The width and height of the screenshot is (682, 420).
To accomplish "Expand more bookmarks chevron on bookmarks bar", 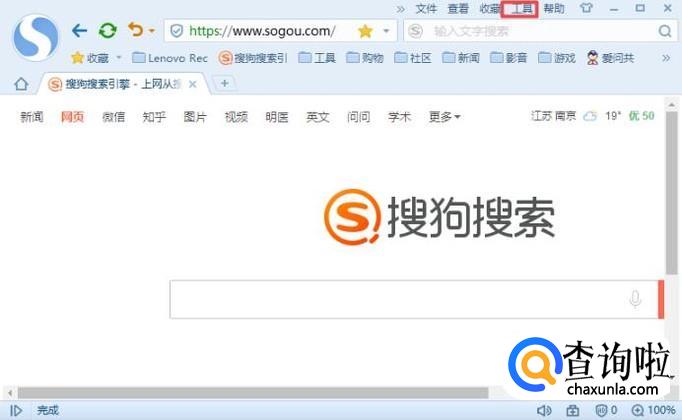I will (665, 58).
